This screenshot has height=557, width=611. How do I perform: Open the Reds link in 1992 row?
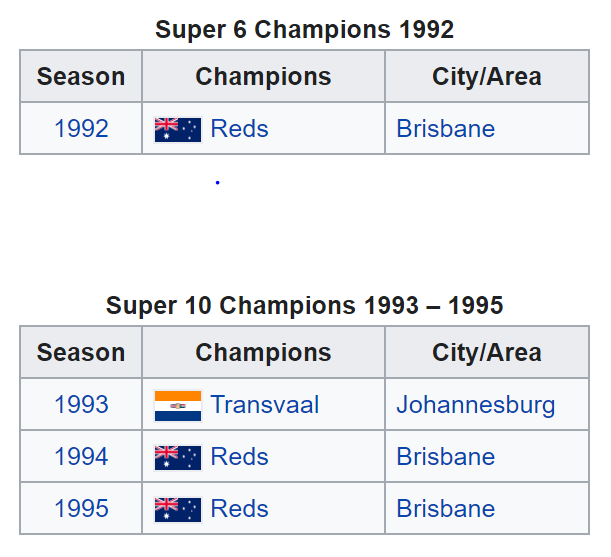pyautogui.click(x=240, y=128)
